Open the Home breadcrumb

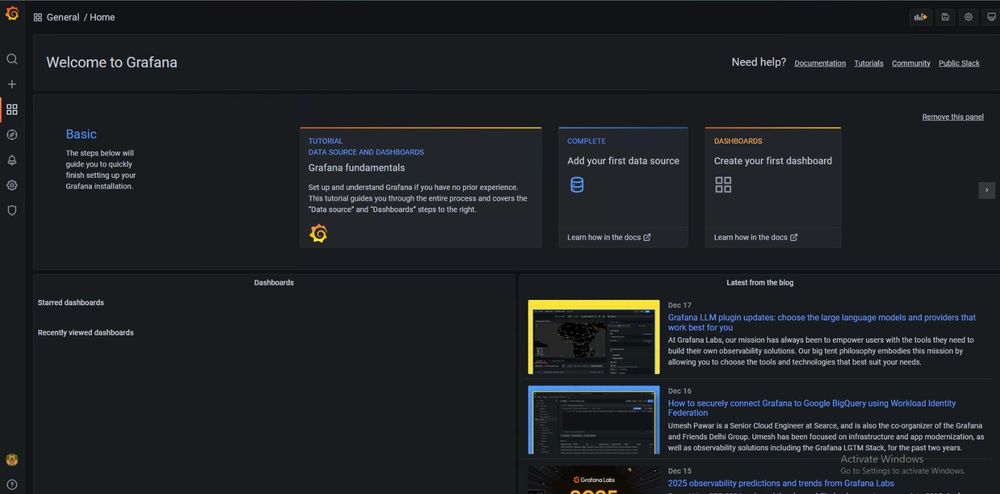click(102, 17)
